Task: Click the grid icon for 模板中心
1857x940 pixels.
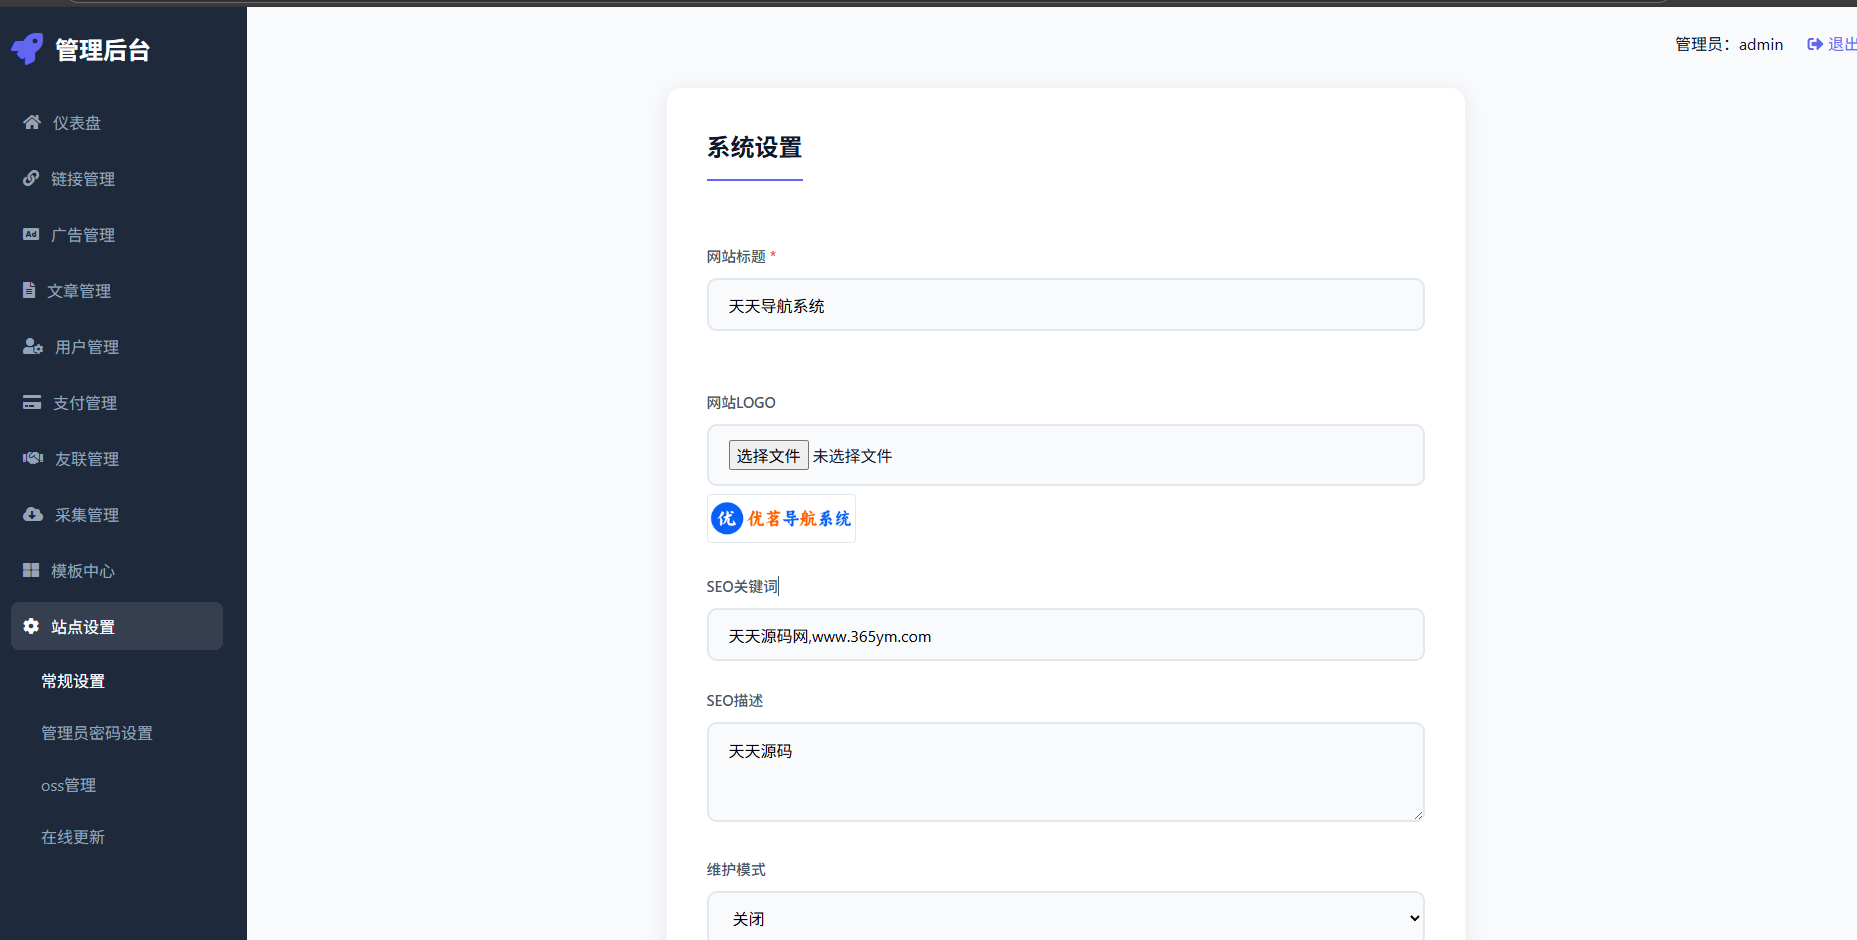Action: pyautogui.click(x=31, y=570)
